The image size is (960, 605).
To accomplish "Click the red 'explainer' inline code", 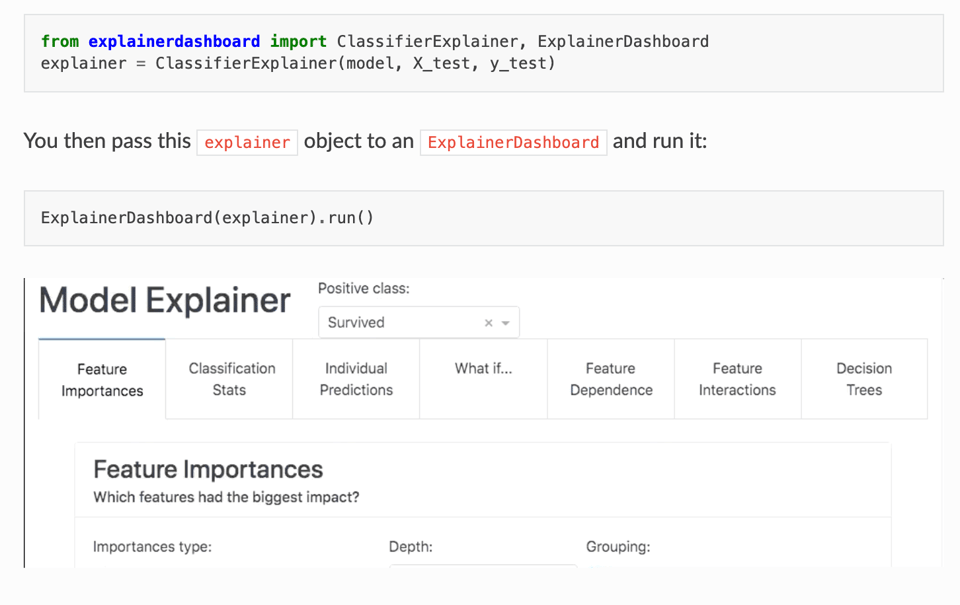I will click(x=247, y=142).
